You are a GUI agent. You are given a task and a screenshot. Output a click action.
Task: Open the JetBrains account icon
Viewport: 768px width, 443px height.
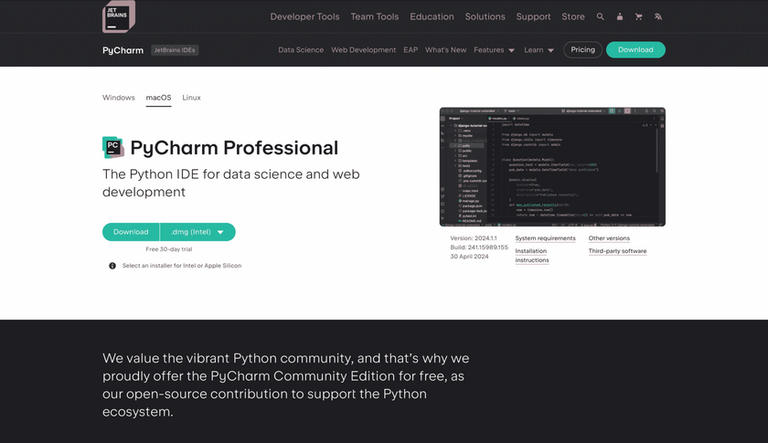(x=619, y=17)
